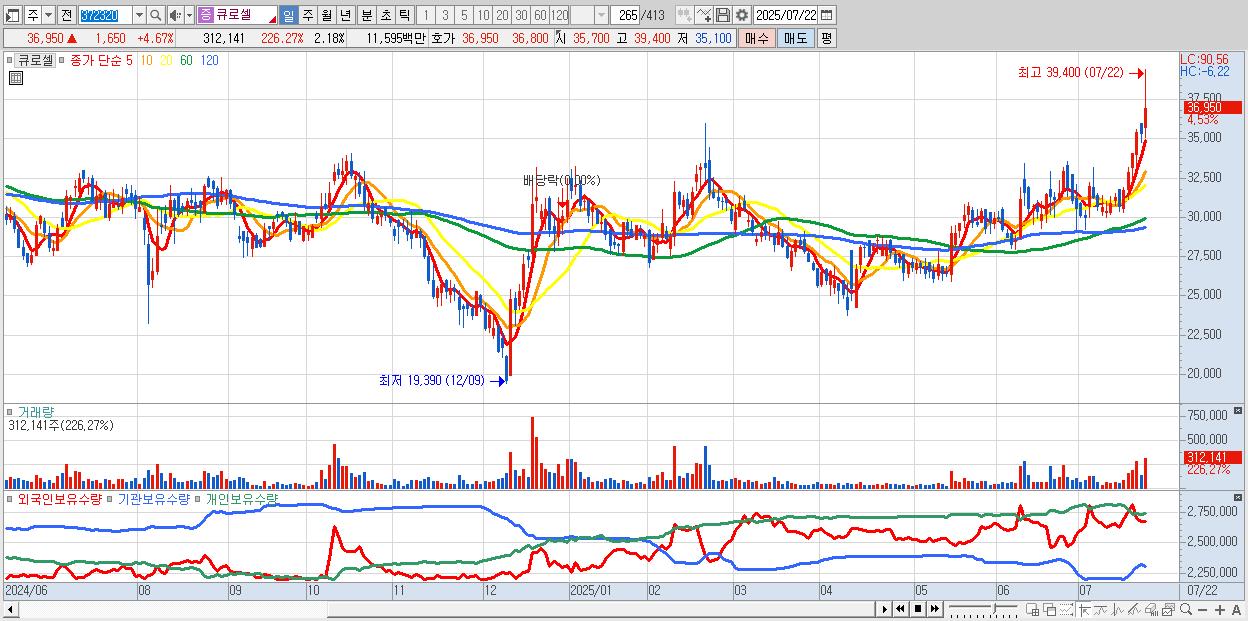This screenshot has height=621, width=1248.
Task: Click the fast forward replay button
Action: click(x=935, y=609)
